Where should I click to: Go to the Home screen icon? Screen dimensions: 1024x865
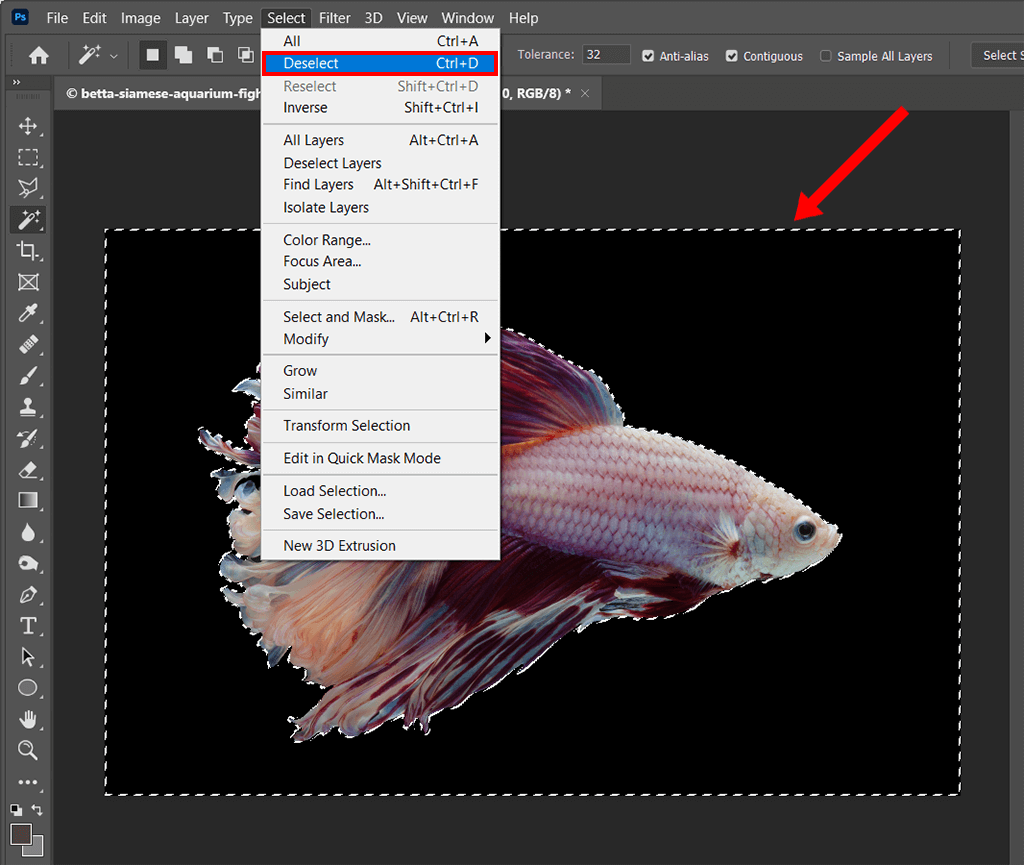tap(39, 55)
